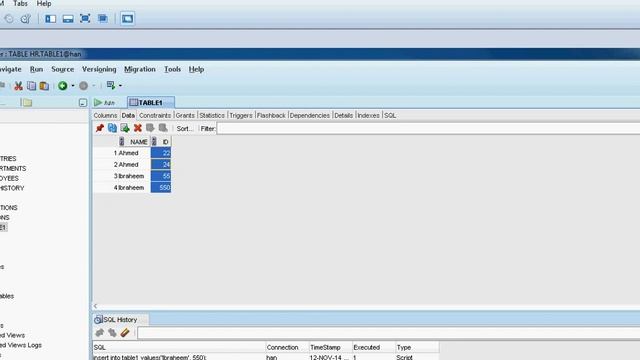Select the Ibraheem cell in row 3
This screenshot has width=640, height=360.
133,176
